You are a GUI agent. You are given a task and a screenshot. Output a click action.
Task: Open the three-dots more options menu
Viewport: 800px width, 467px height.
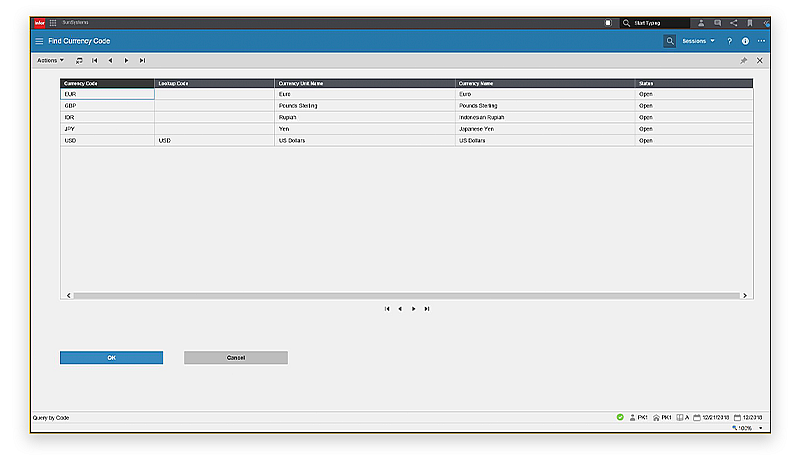pos(761,41)
